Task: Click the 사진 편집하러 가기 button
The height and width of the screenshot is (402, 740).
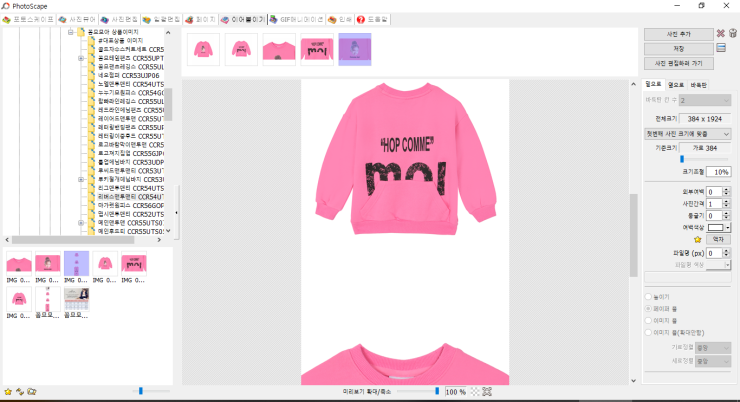Action: tap(678, 63)
